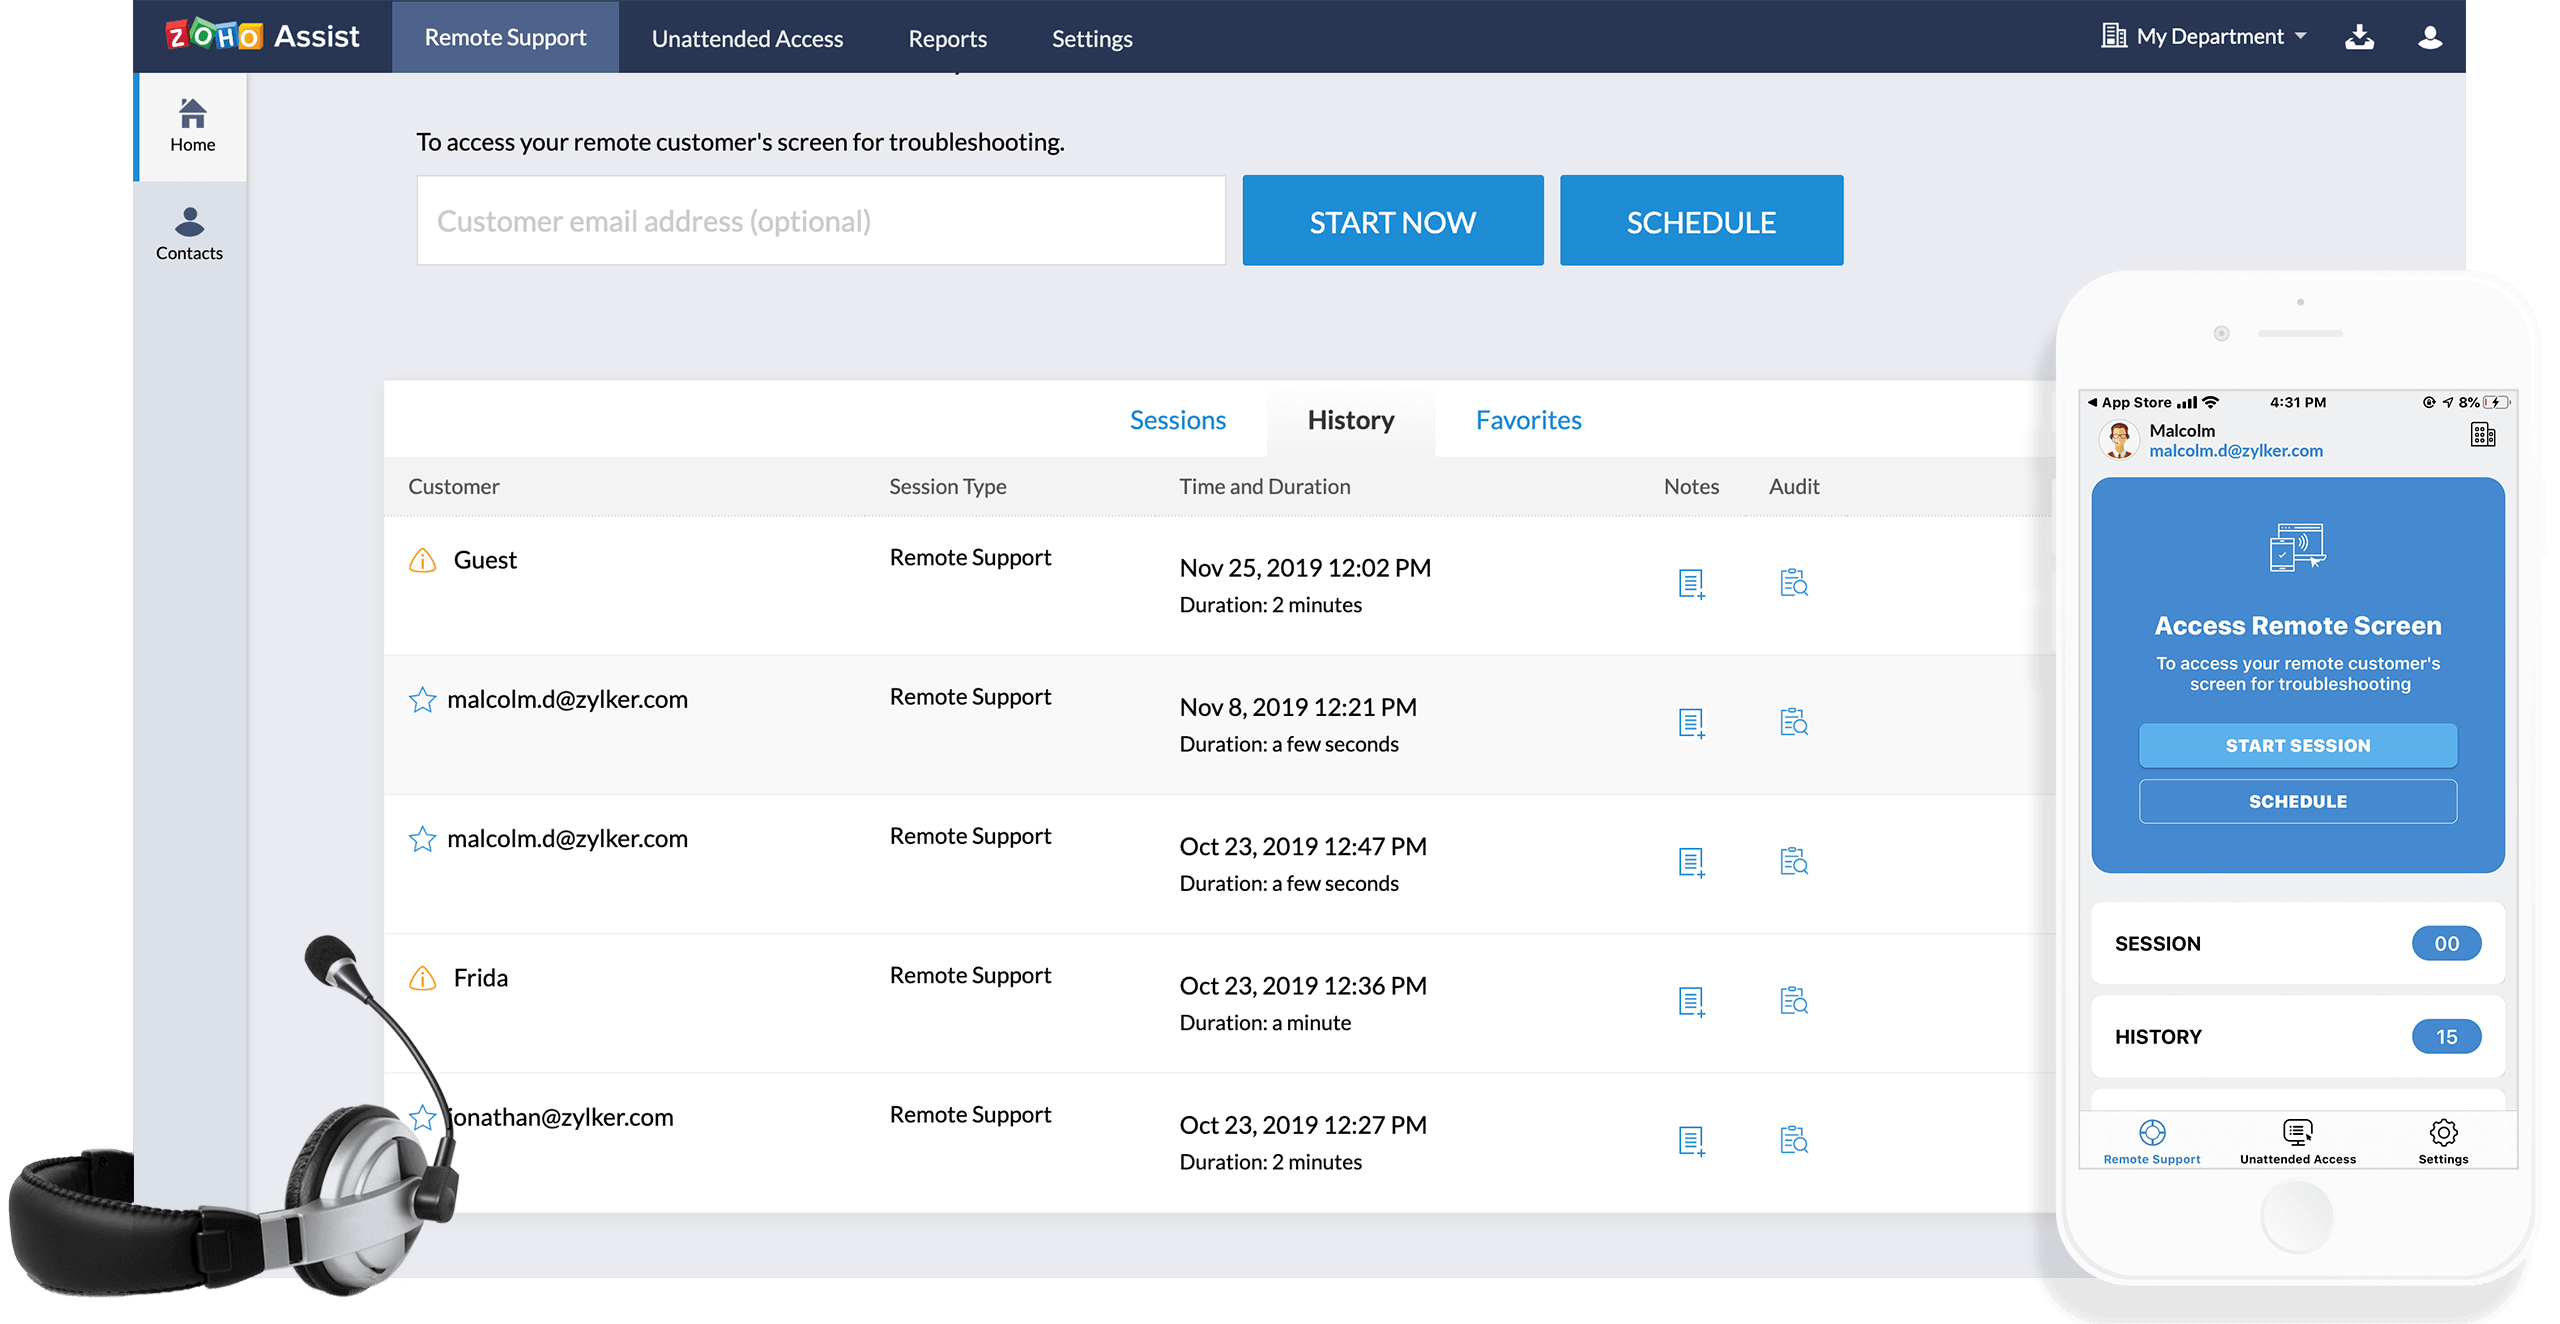
Task: Click the Nov 25, 2019 12:02 PM timestamp
Action: 1305,568
